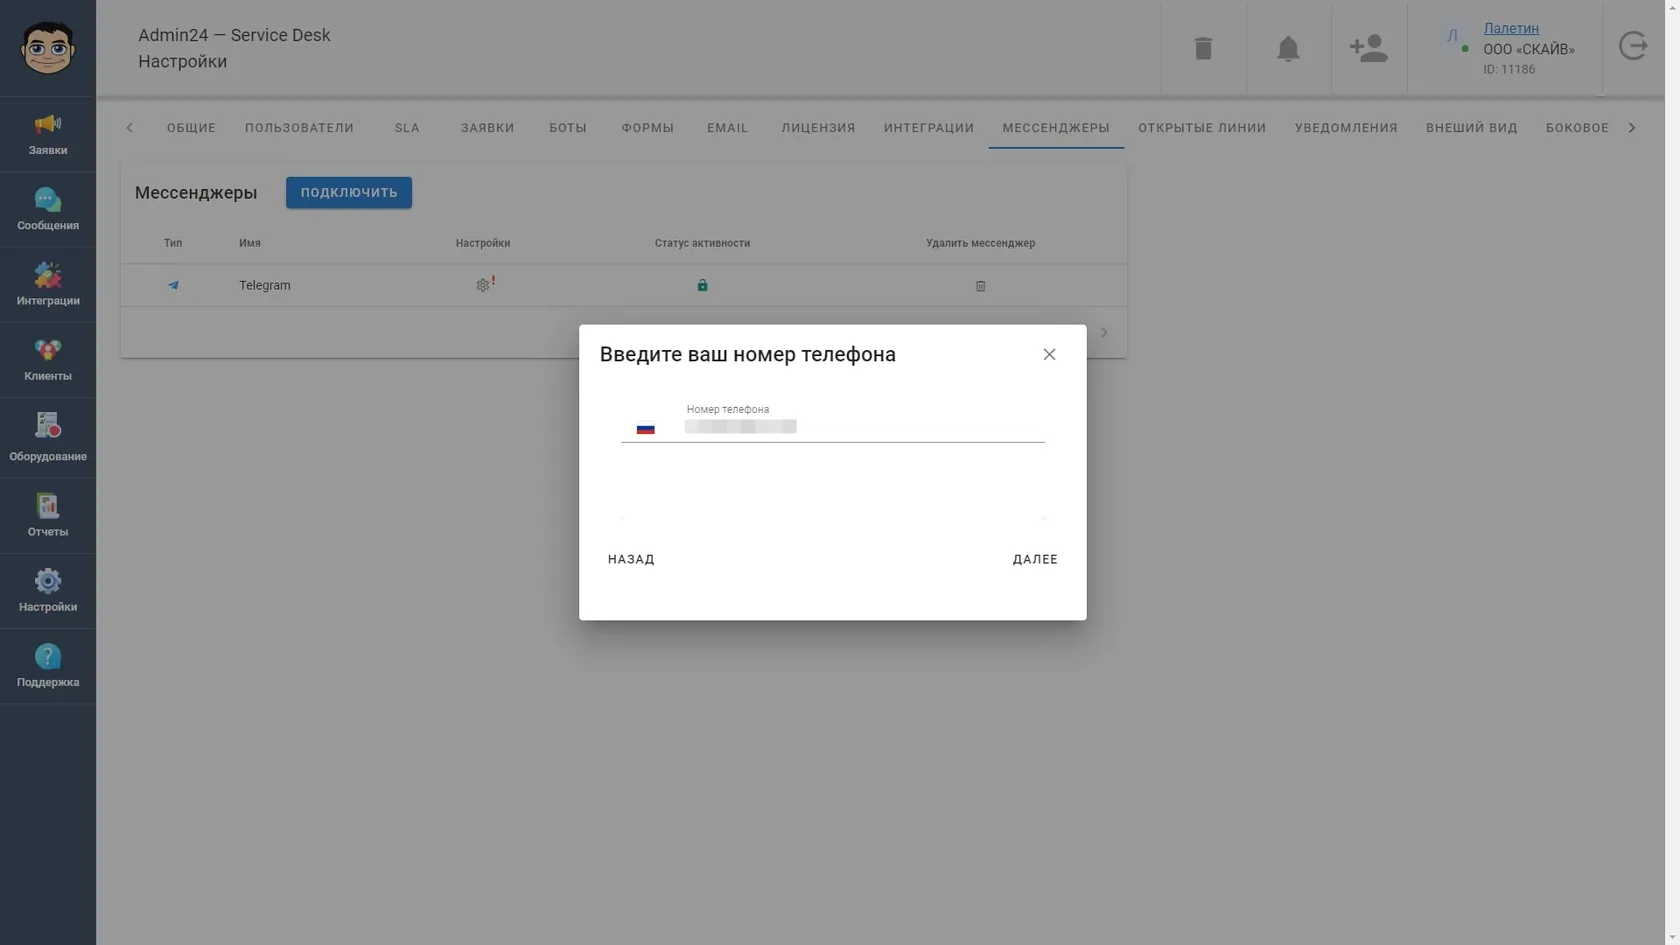Open the Лалетин profile link
This screenshot has width=1680, height=945.
(1511, 28)
